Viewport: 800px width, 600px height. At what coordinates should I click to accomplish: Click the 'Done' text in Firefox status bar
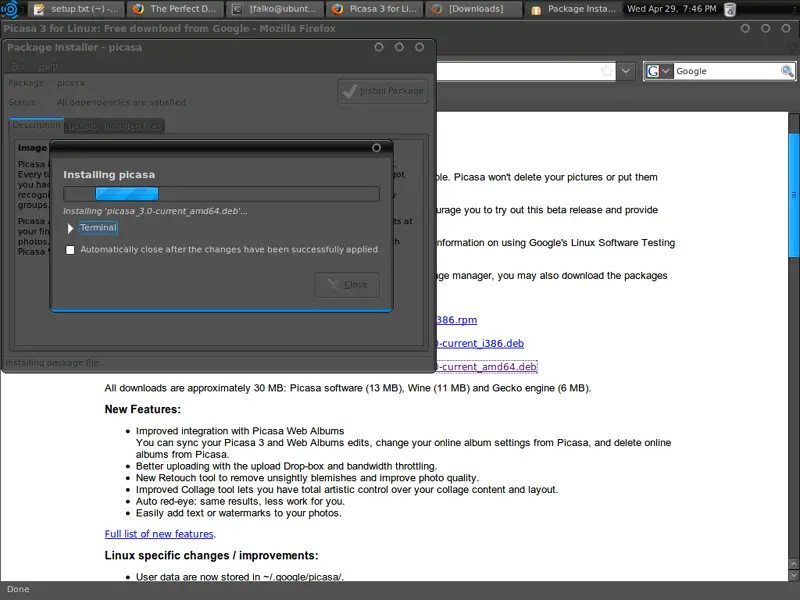point(18,589)
